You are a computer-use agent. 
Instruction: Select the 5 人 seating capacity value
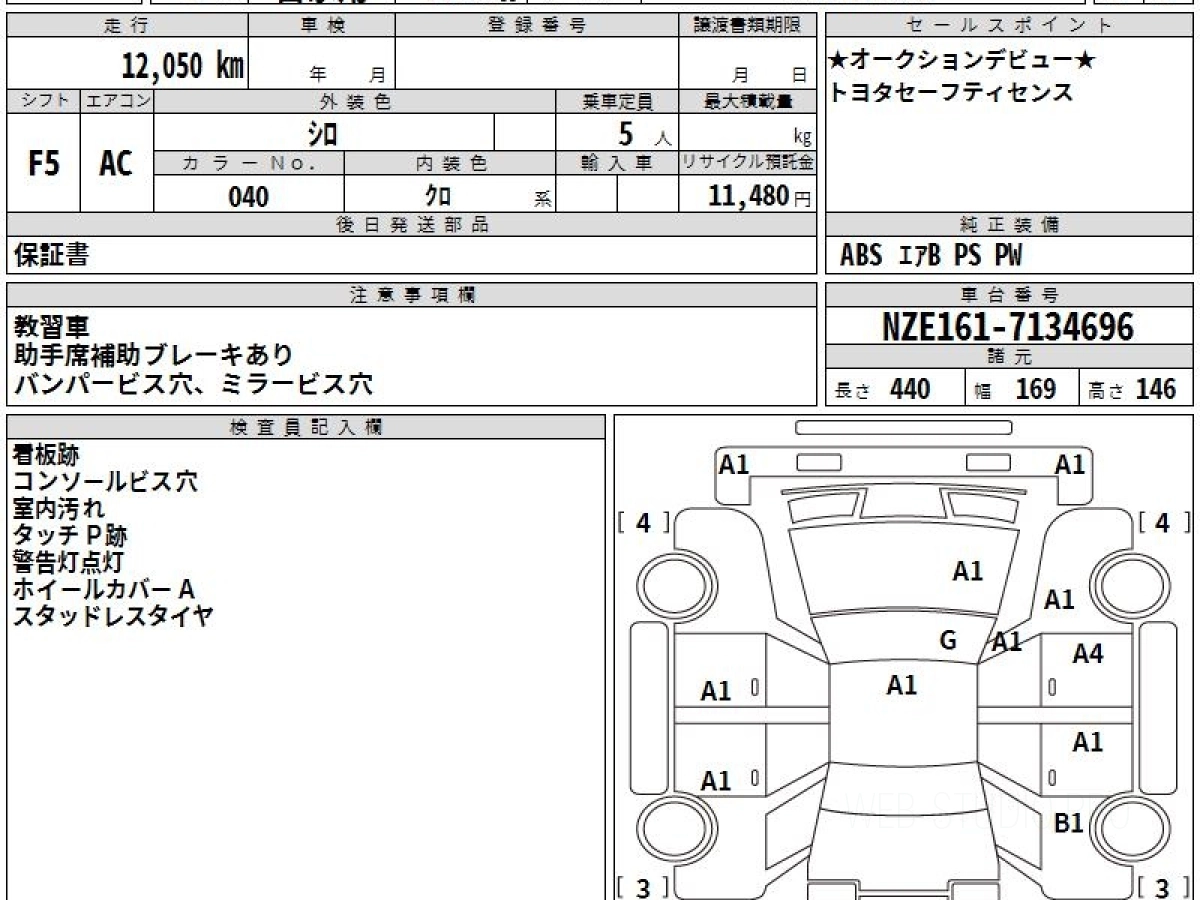click(645, 133)
